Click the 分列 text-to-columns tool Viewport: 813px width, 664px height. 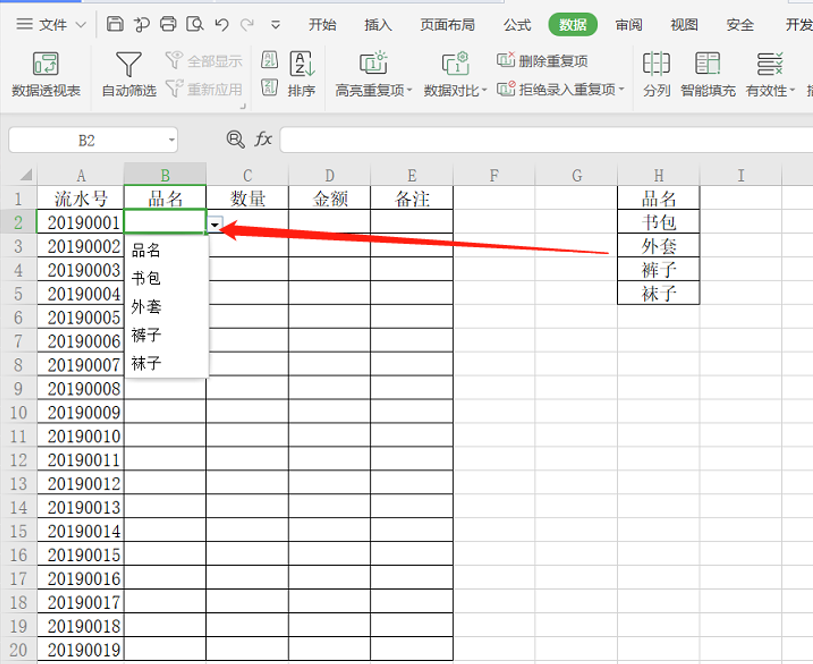(656, 75)
